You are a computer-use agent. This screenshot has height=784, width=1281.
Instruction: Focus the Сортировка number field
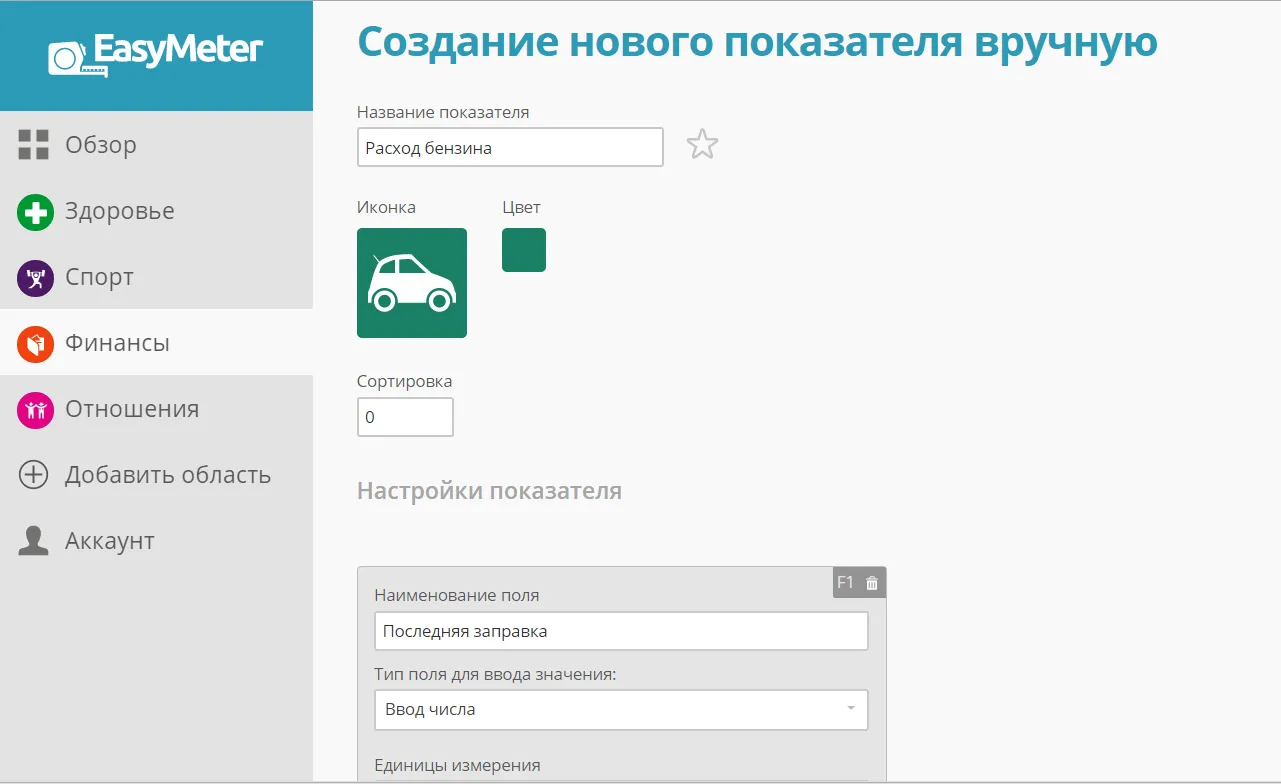[404, 416]
